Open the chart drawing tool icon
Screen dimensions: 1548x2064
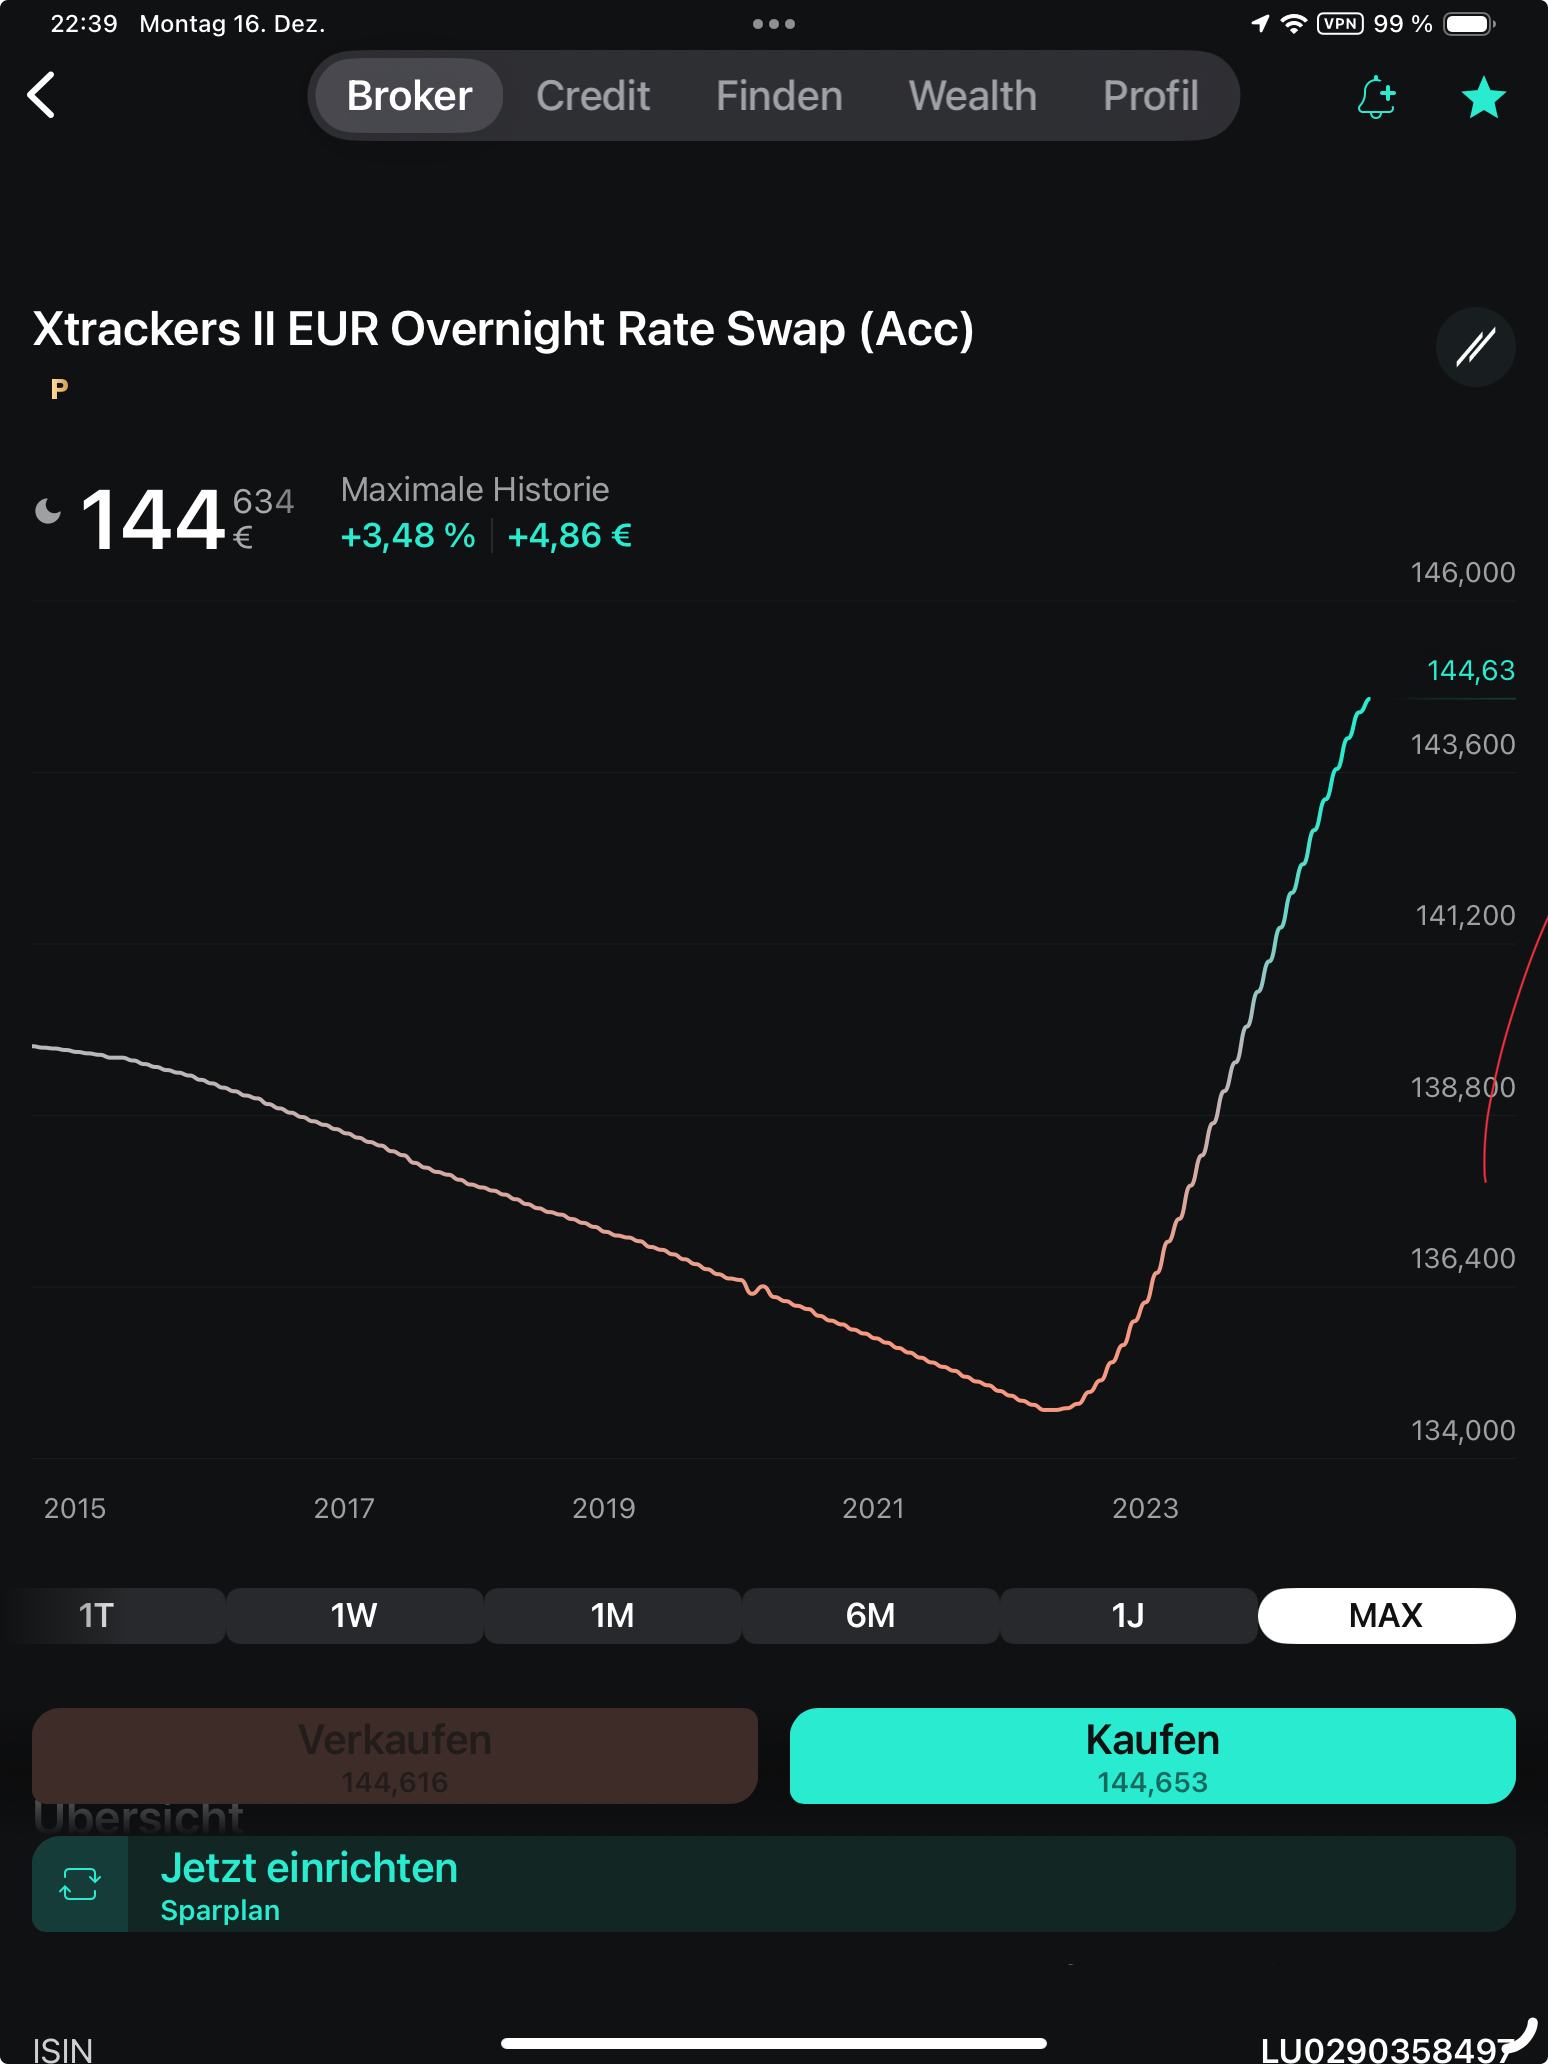point(1475,347)
